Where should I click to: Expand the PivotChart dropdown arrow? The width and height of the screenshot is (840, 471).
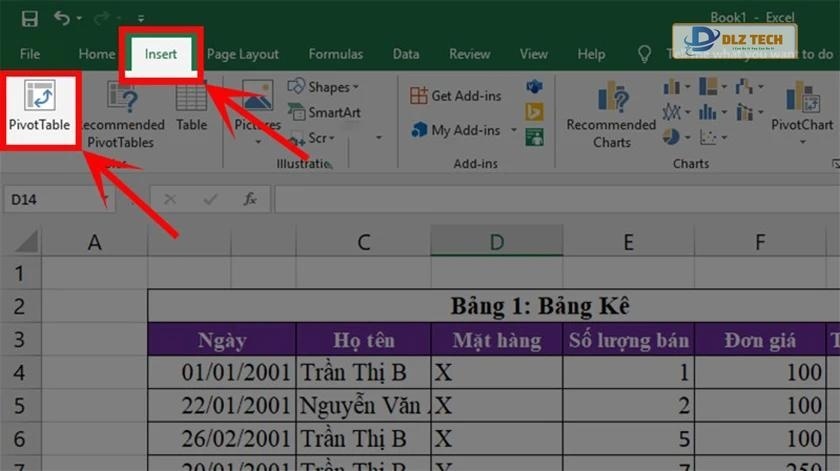coord(802,142)
